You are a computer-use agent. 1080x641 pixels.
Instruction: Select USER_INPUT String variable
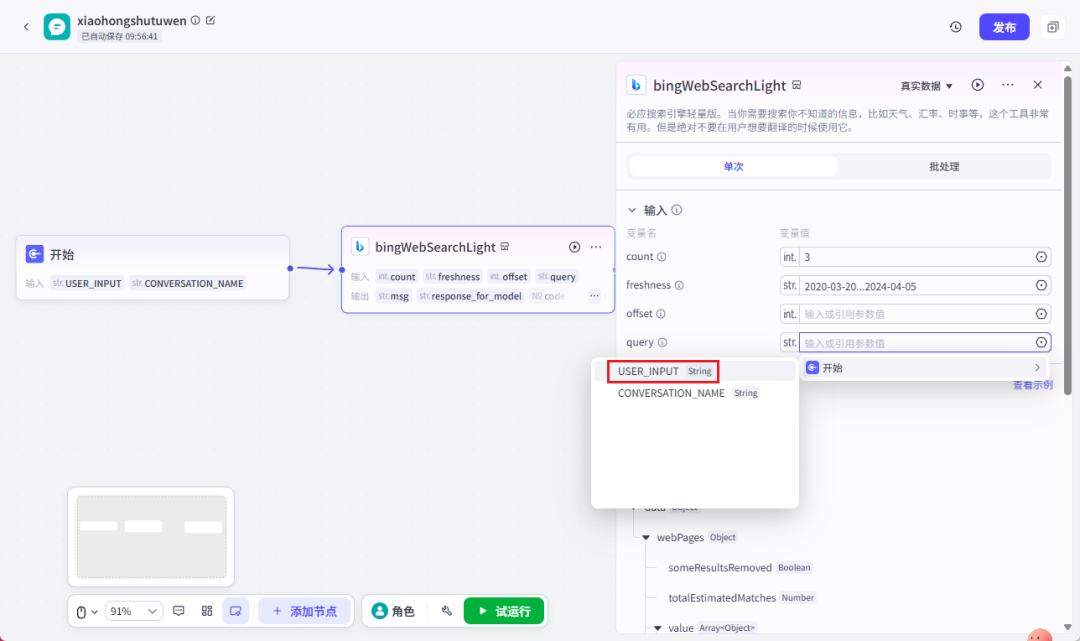point(695,371)
